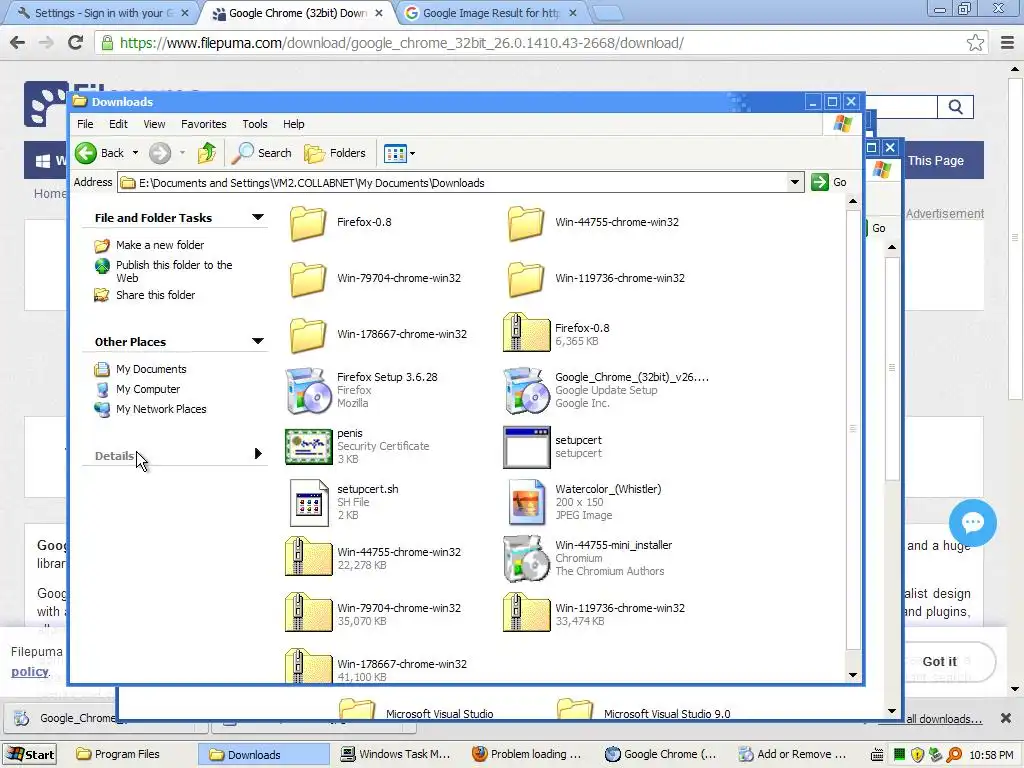Select Win-44755-chrome-win32 folder icon
Image resolution: width=1024 pixels, height=768 pixels.
point(526,223)
